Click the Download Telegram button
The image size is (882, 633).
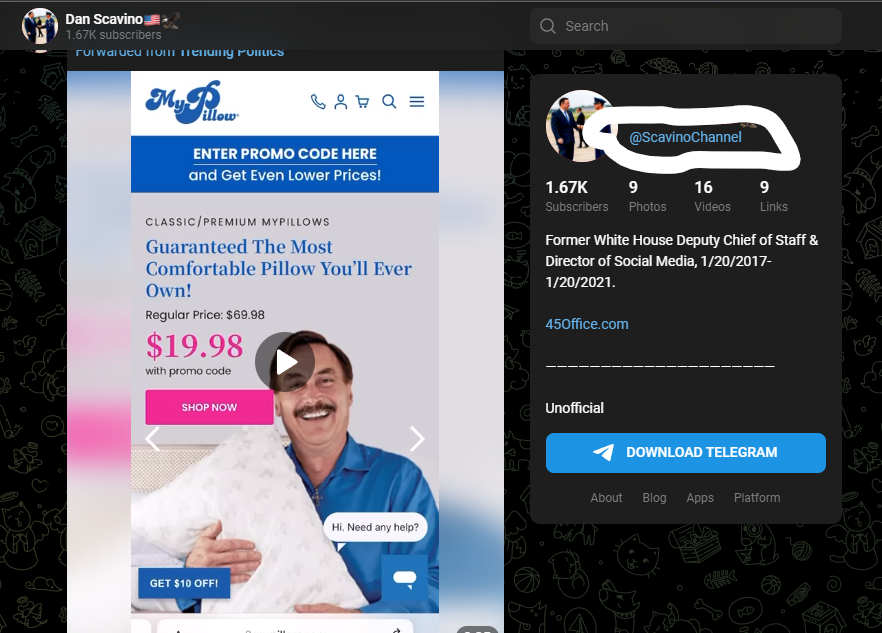click(686, 453)
